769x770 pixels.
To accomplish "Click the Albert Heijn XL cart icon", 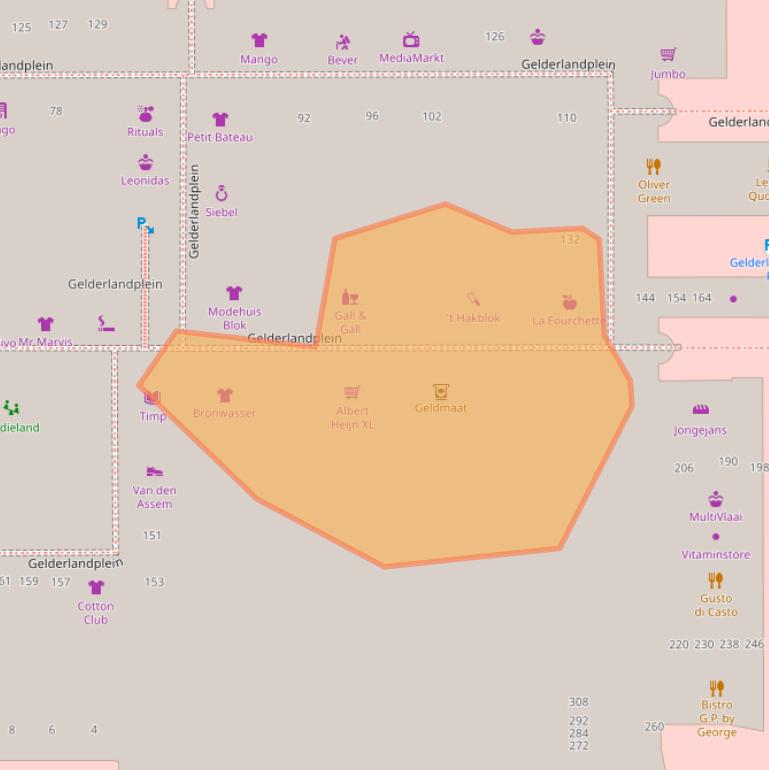I will pyautogui.click(x=352, y=393).
